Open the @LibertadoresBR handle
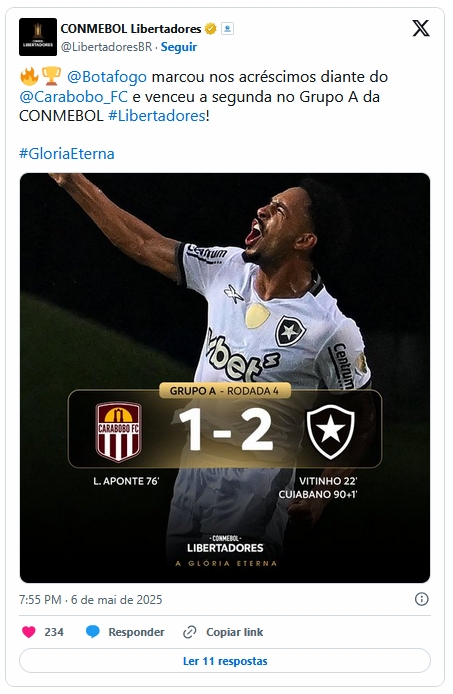 pyautogui.click(x=106, y=47)
